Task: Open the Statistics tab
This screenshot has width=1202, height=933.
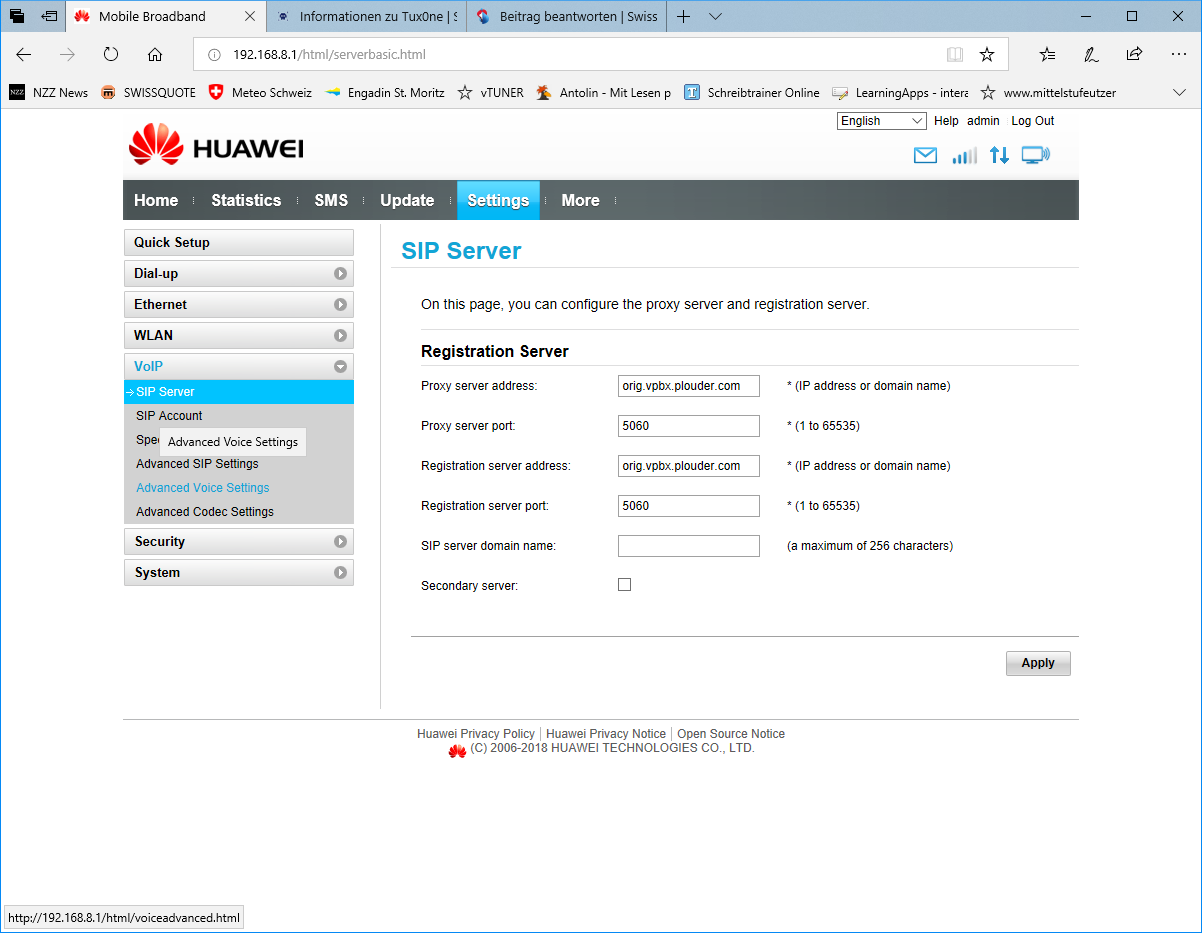Action: [x=246, y=200]
